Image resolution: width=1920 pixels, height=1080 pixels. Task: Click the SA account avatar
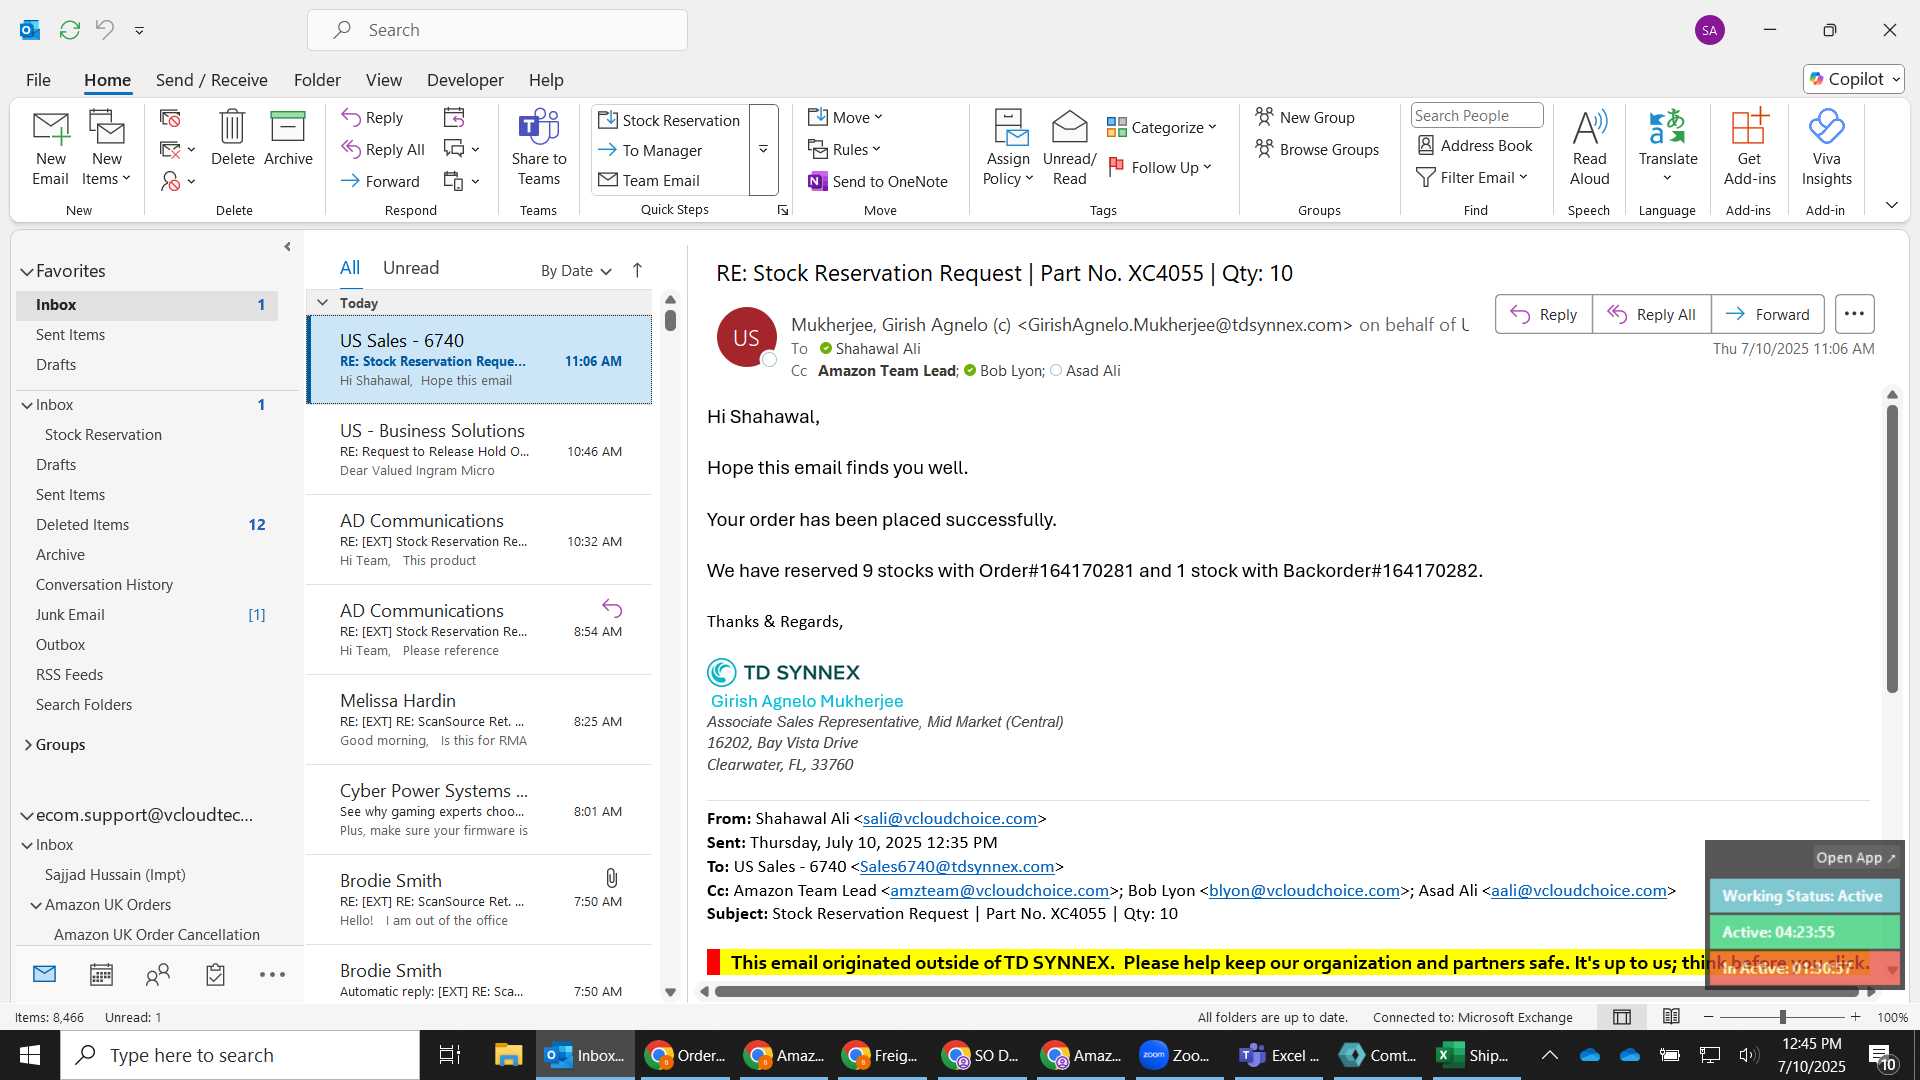1709,30
